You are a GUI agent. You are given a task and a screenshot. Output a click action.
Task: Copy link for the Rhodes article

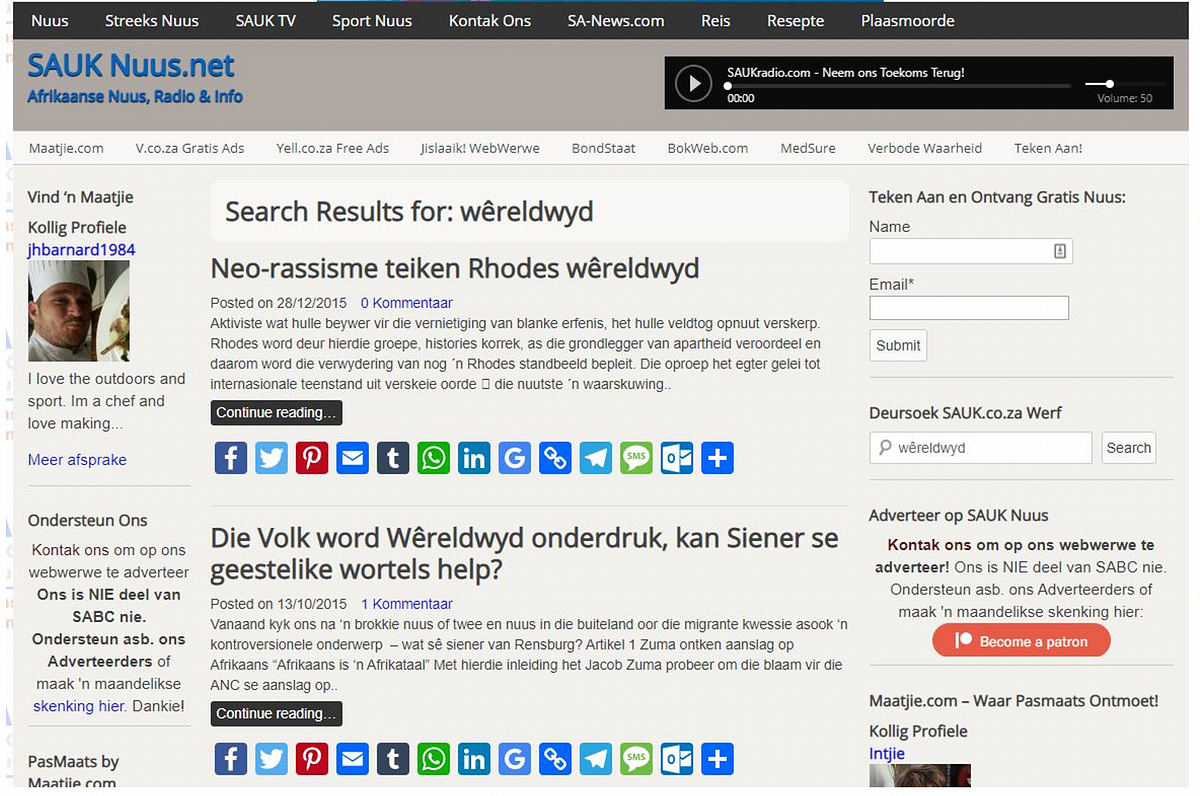[x=555, y=458]
